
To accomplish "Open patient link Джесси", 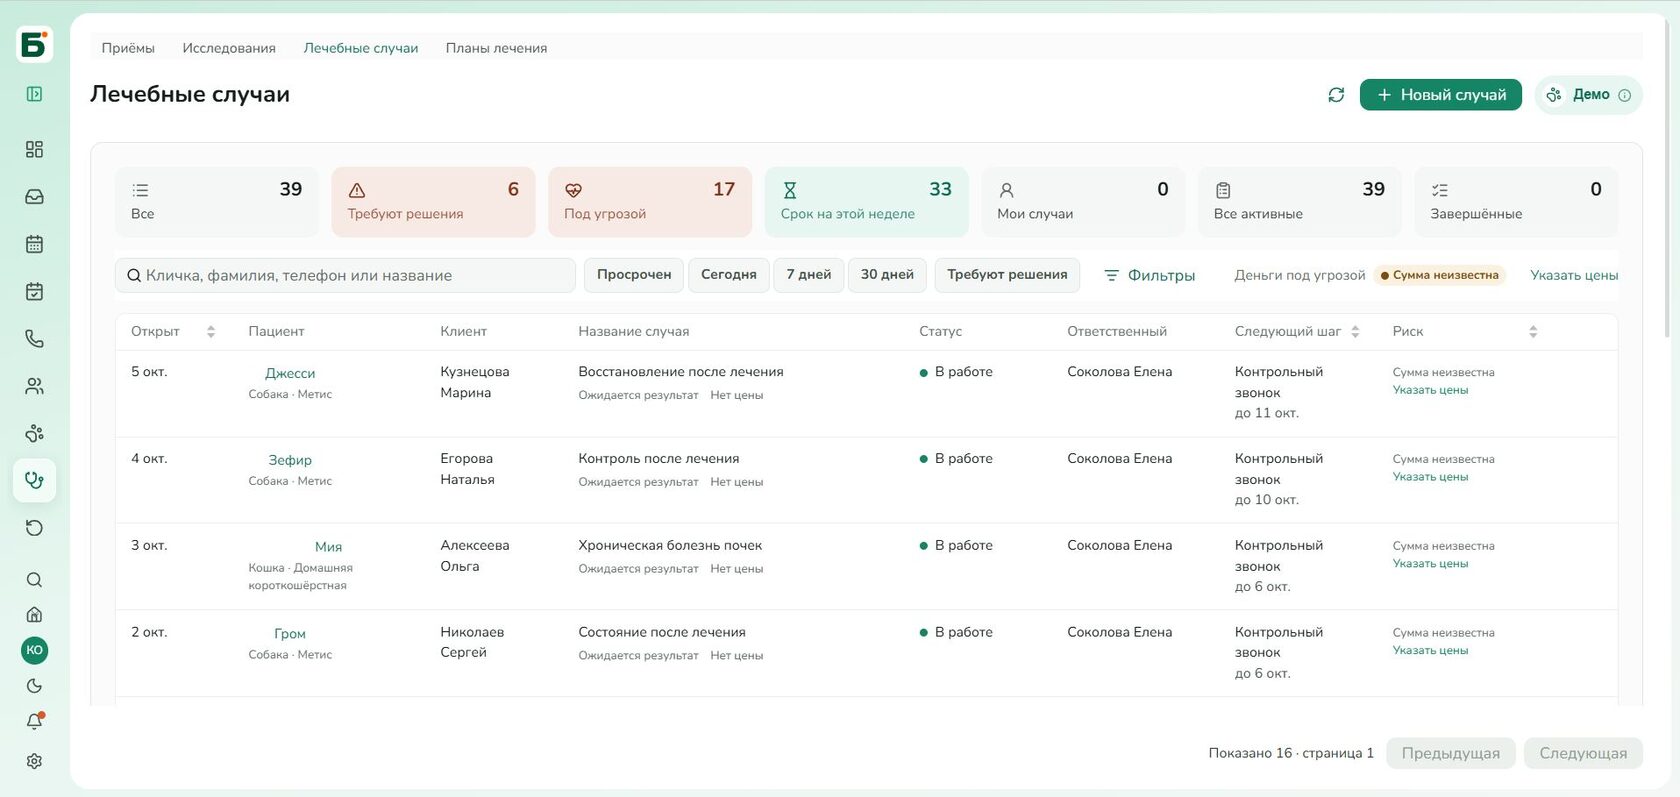I will [290, 373].
